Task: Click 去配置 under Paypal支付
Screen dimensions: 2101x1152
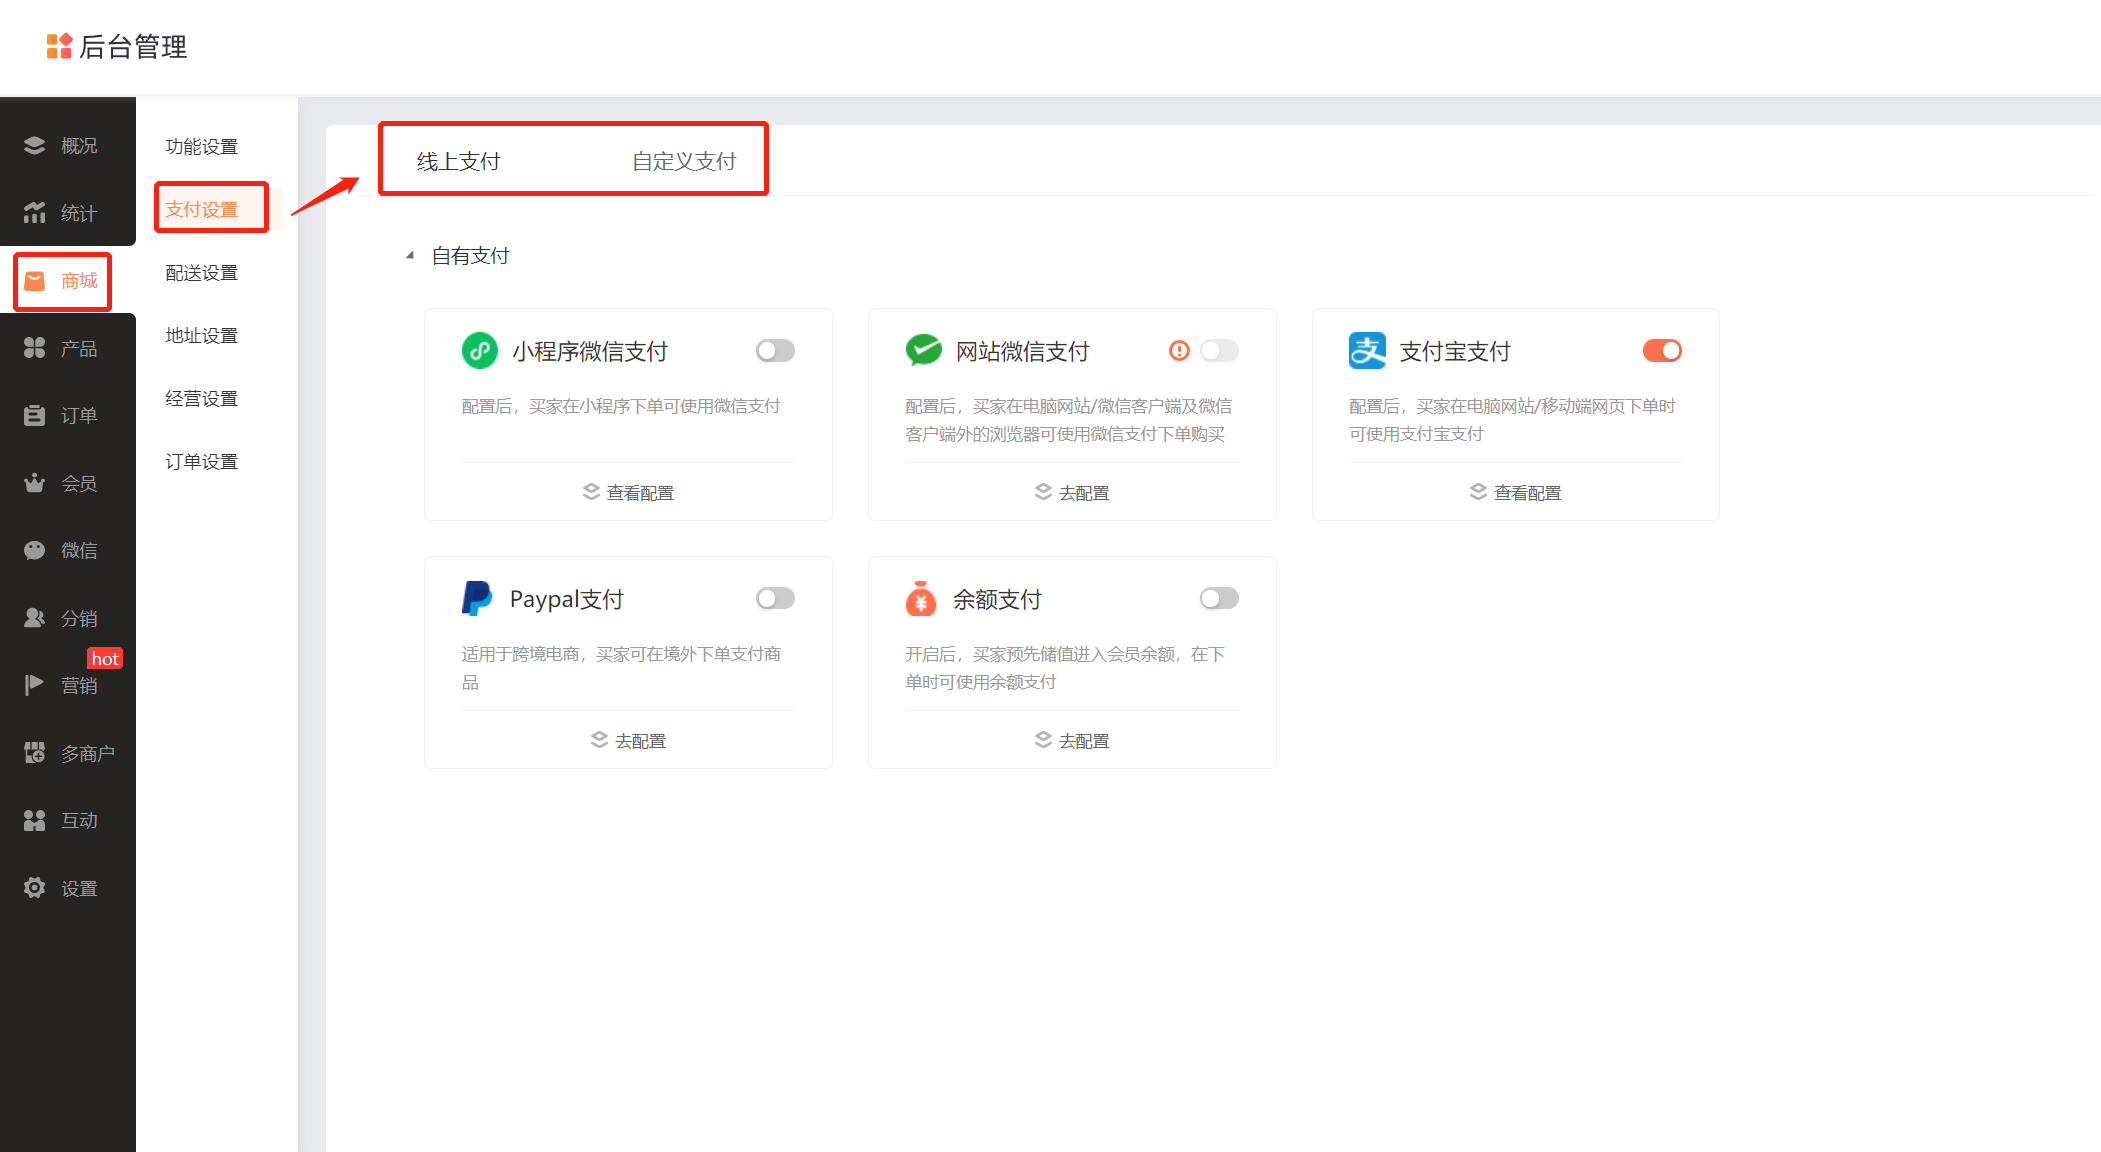Action: (x=640, y=740)
